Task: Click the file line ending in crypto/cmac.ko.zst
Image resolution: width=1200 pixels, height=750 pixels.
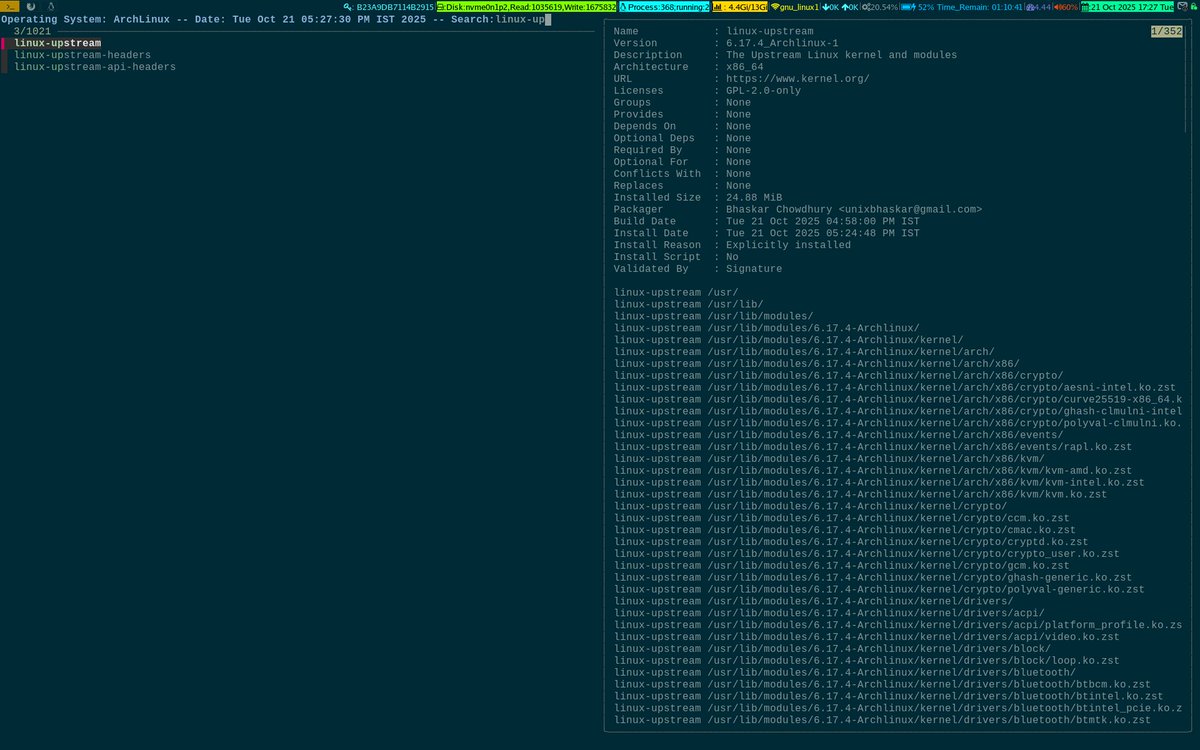Action: [x=845, y=530]
